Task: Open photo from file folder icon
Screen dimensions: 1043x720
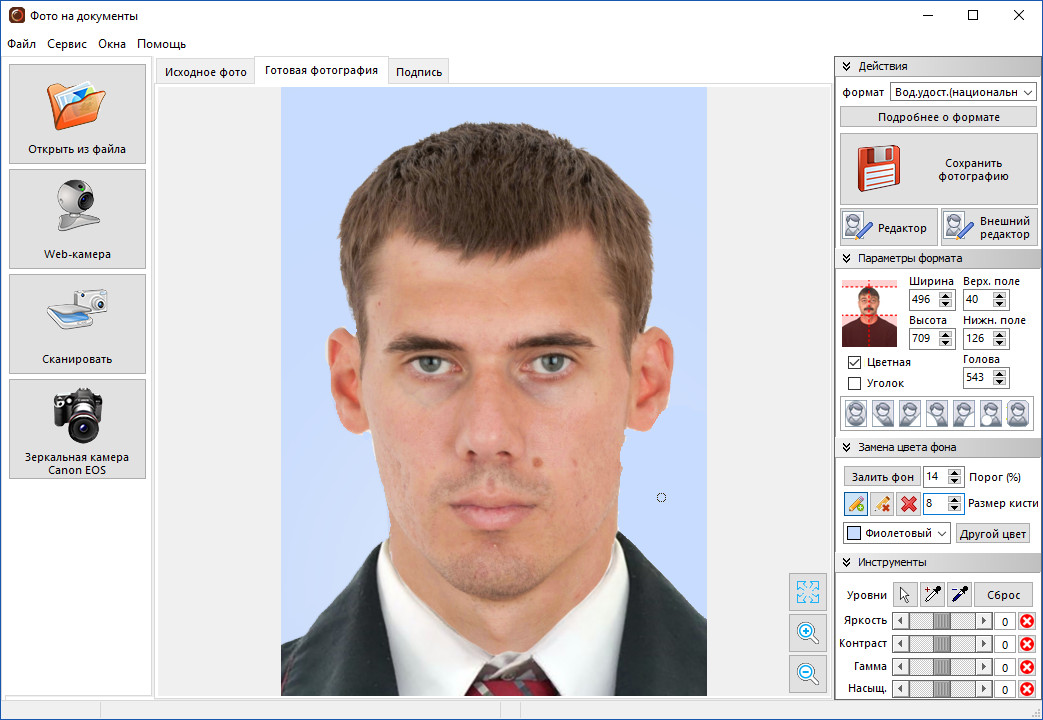Action: (77, 114)
